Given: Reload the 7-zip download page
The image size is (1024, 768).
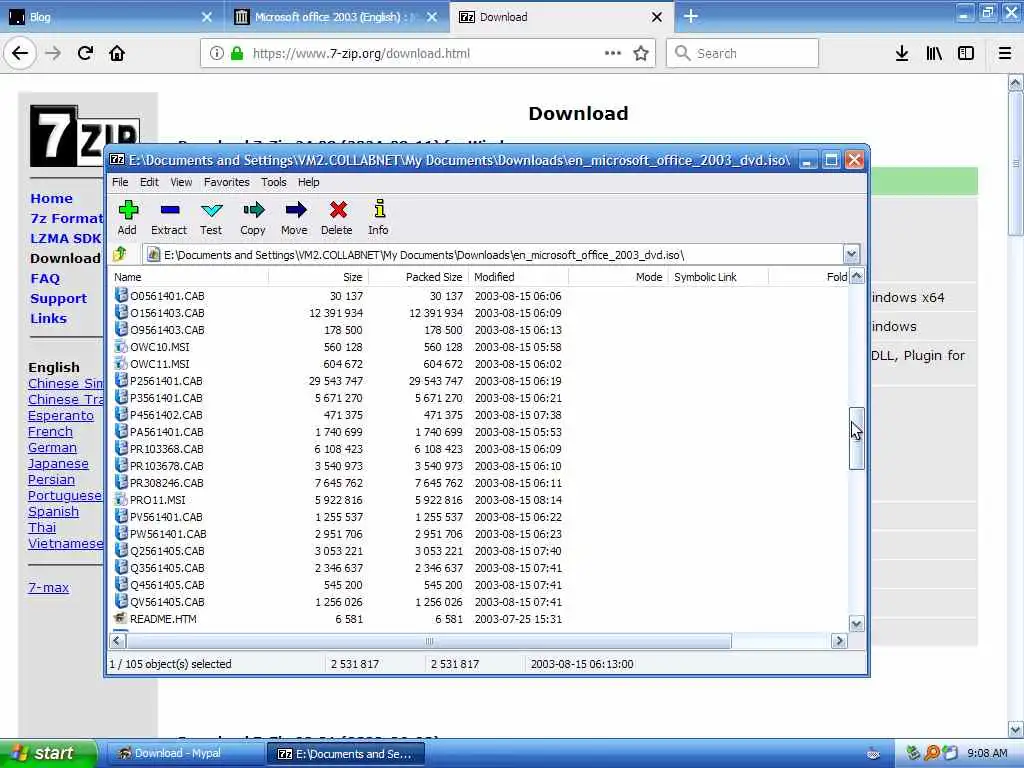Looking at the screenshot, I should click(85, 53).
